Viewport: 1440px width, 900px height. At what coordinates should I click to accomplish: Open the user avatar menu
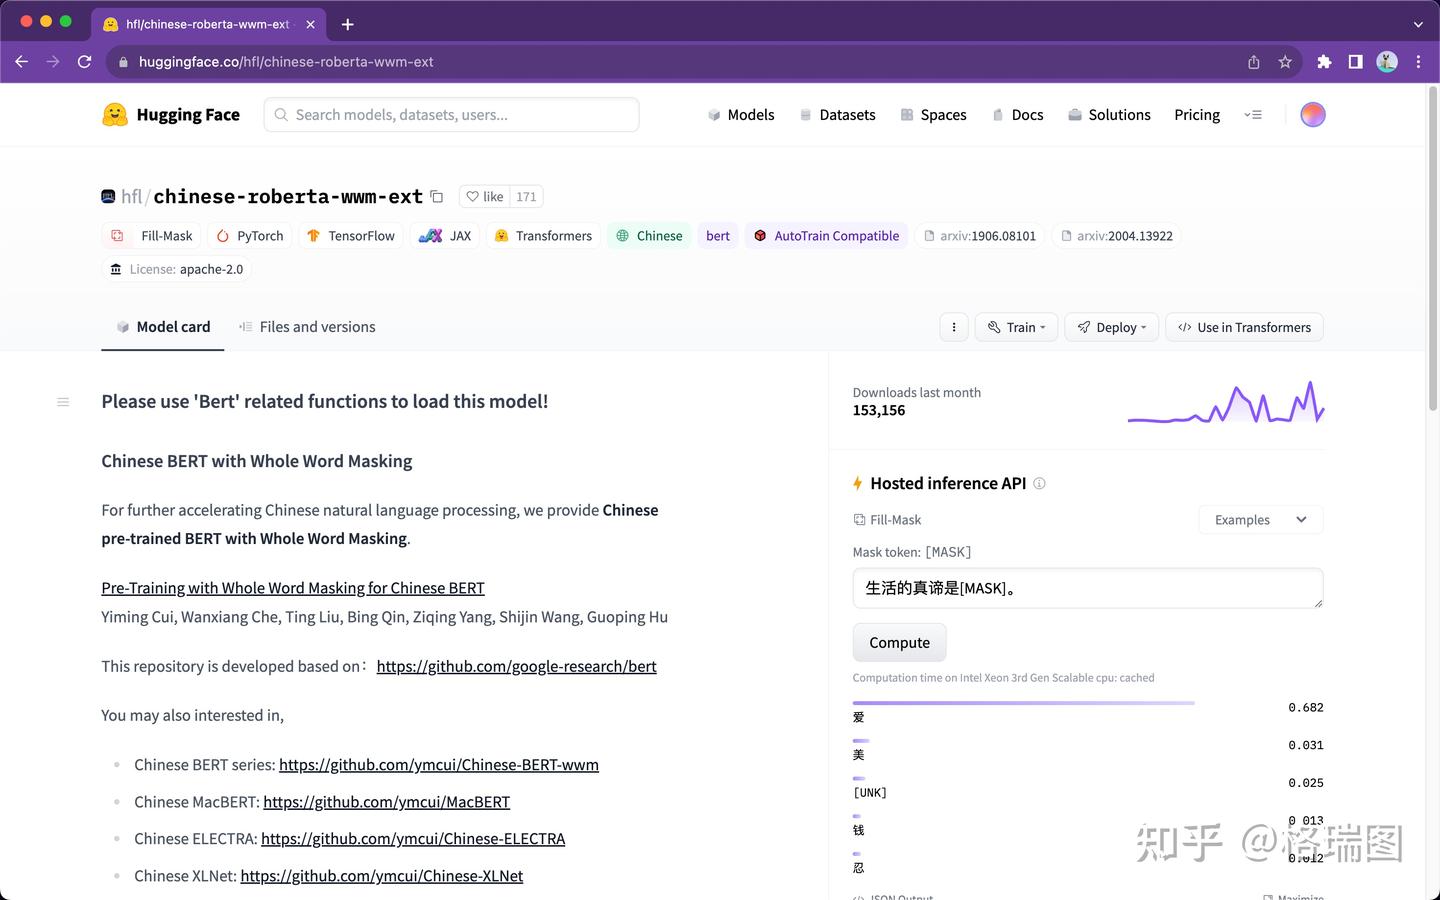pos(1312,115)
